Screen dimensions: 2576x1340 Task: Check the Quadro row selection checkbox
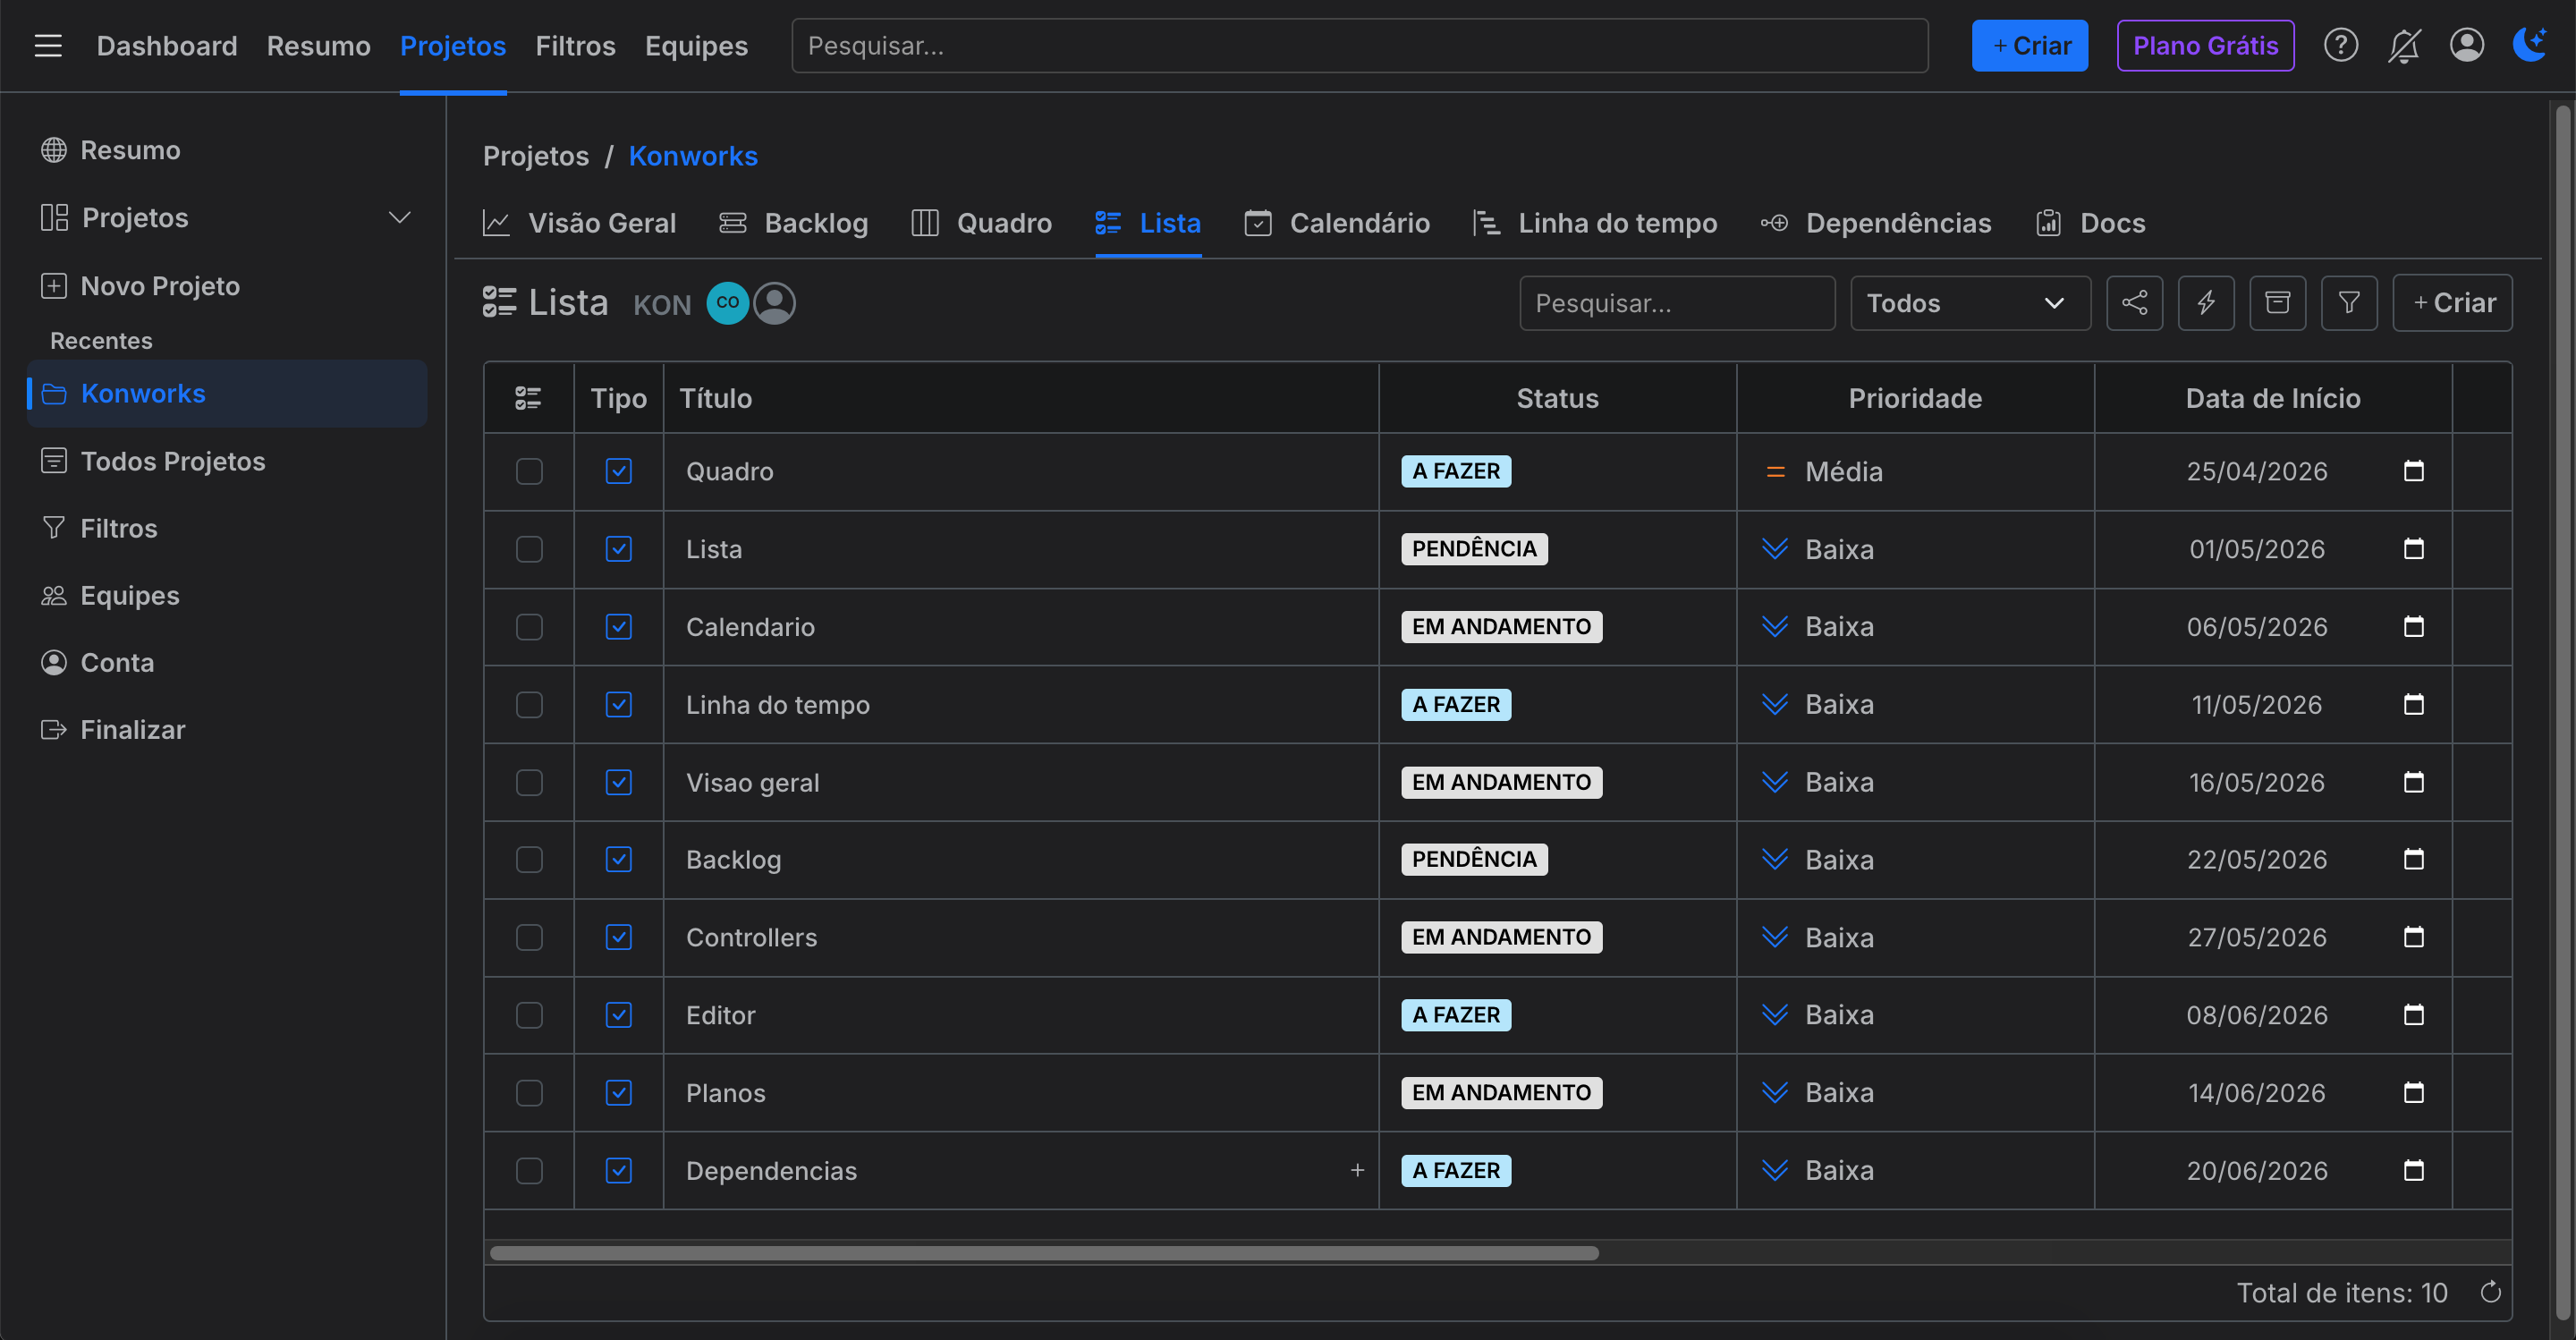click(x=528, y=471)
